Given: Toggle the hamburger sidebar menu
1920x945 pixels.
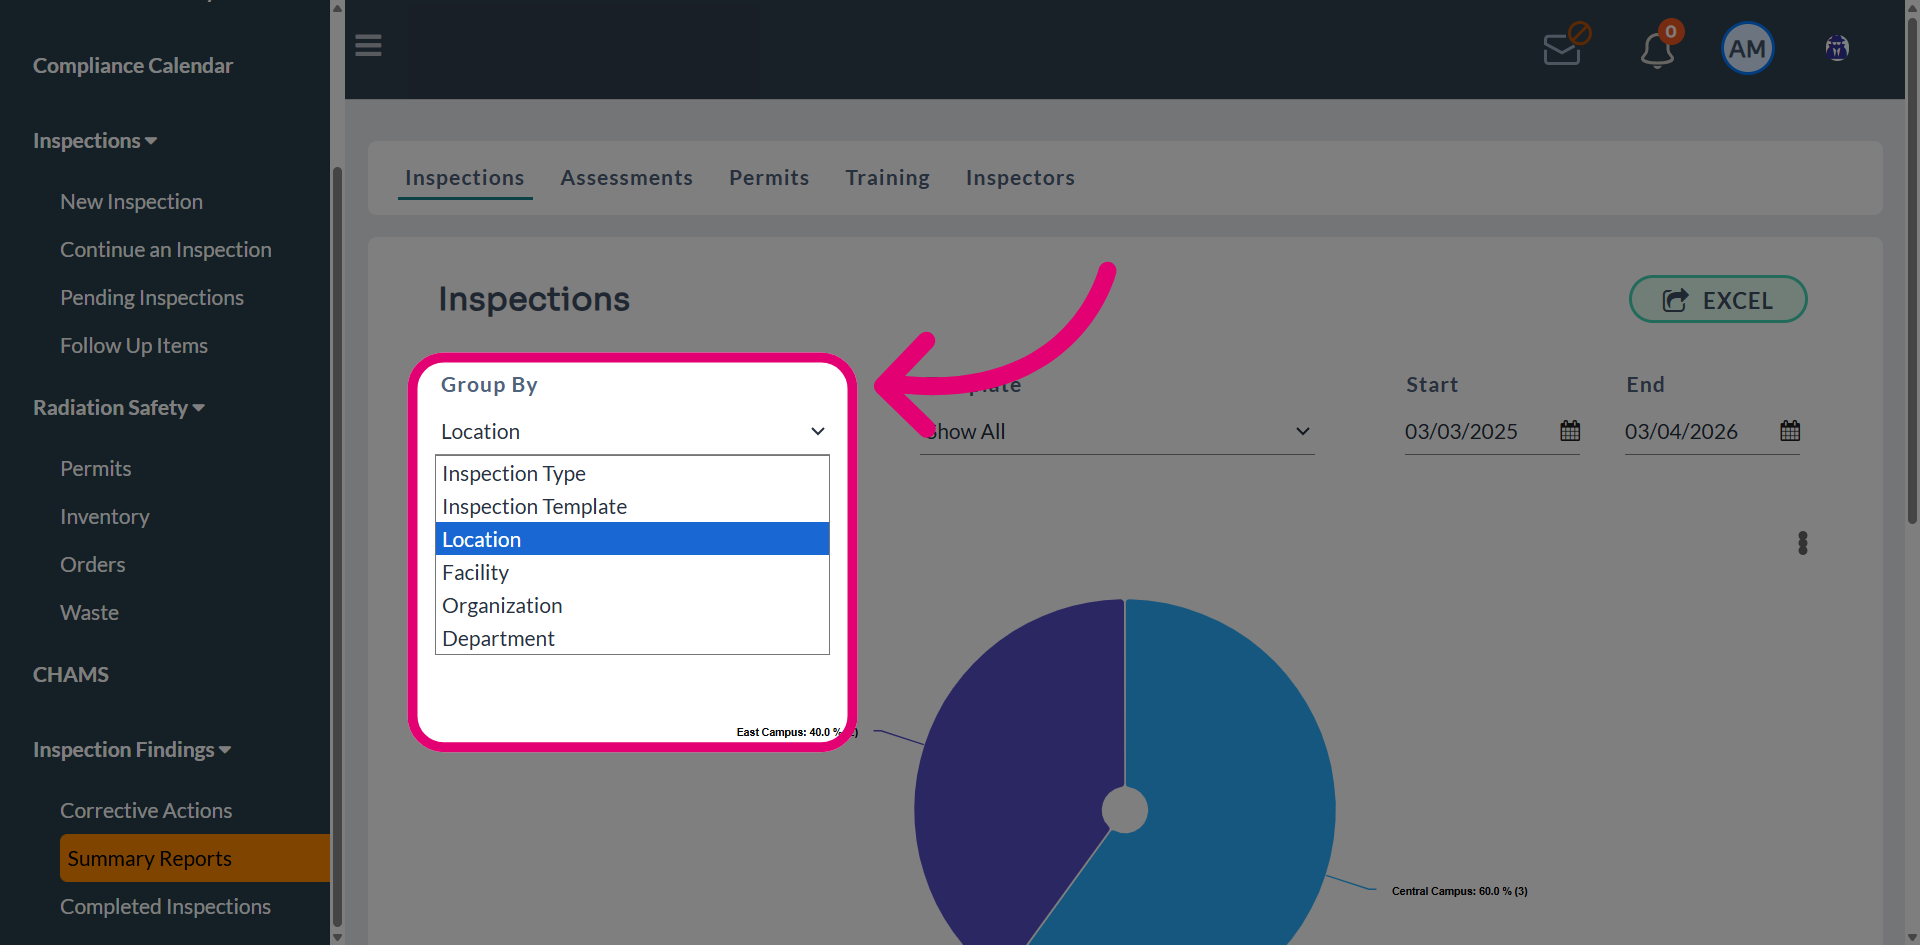Looking at the screenshot, I should 368,46.
